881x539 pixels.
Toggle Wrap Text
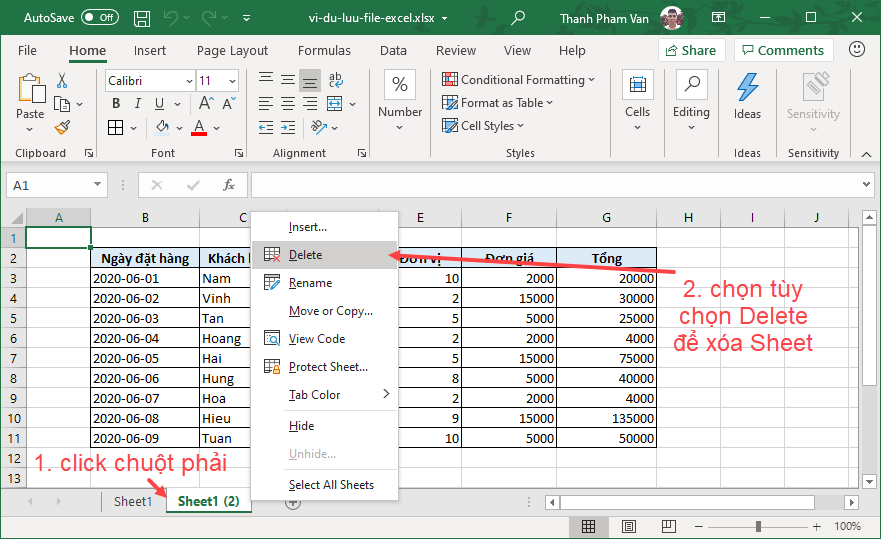pos(335,80)
